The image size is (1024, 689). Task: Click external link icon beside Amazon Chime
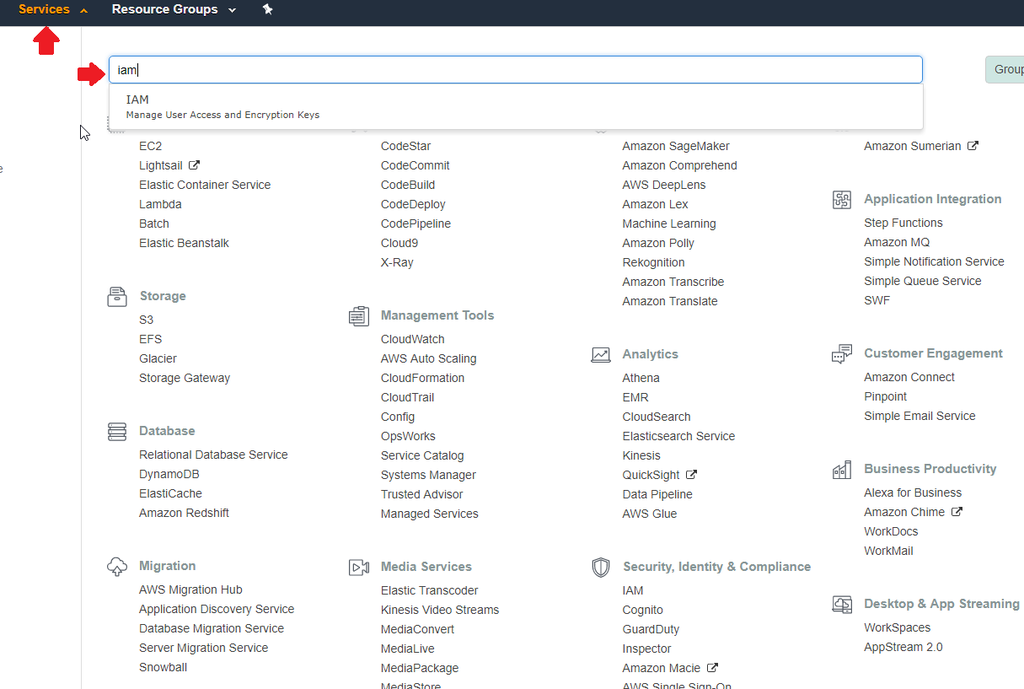(x=956, y=512)
